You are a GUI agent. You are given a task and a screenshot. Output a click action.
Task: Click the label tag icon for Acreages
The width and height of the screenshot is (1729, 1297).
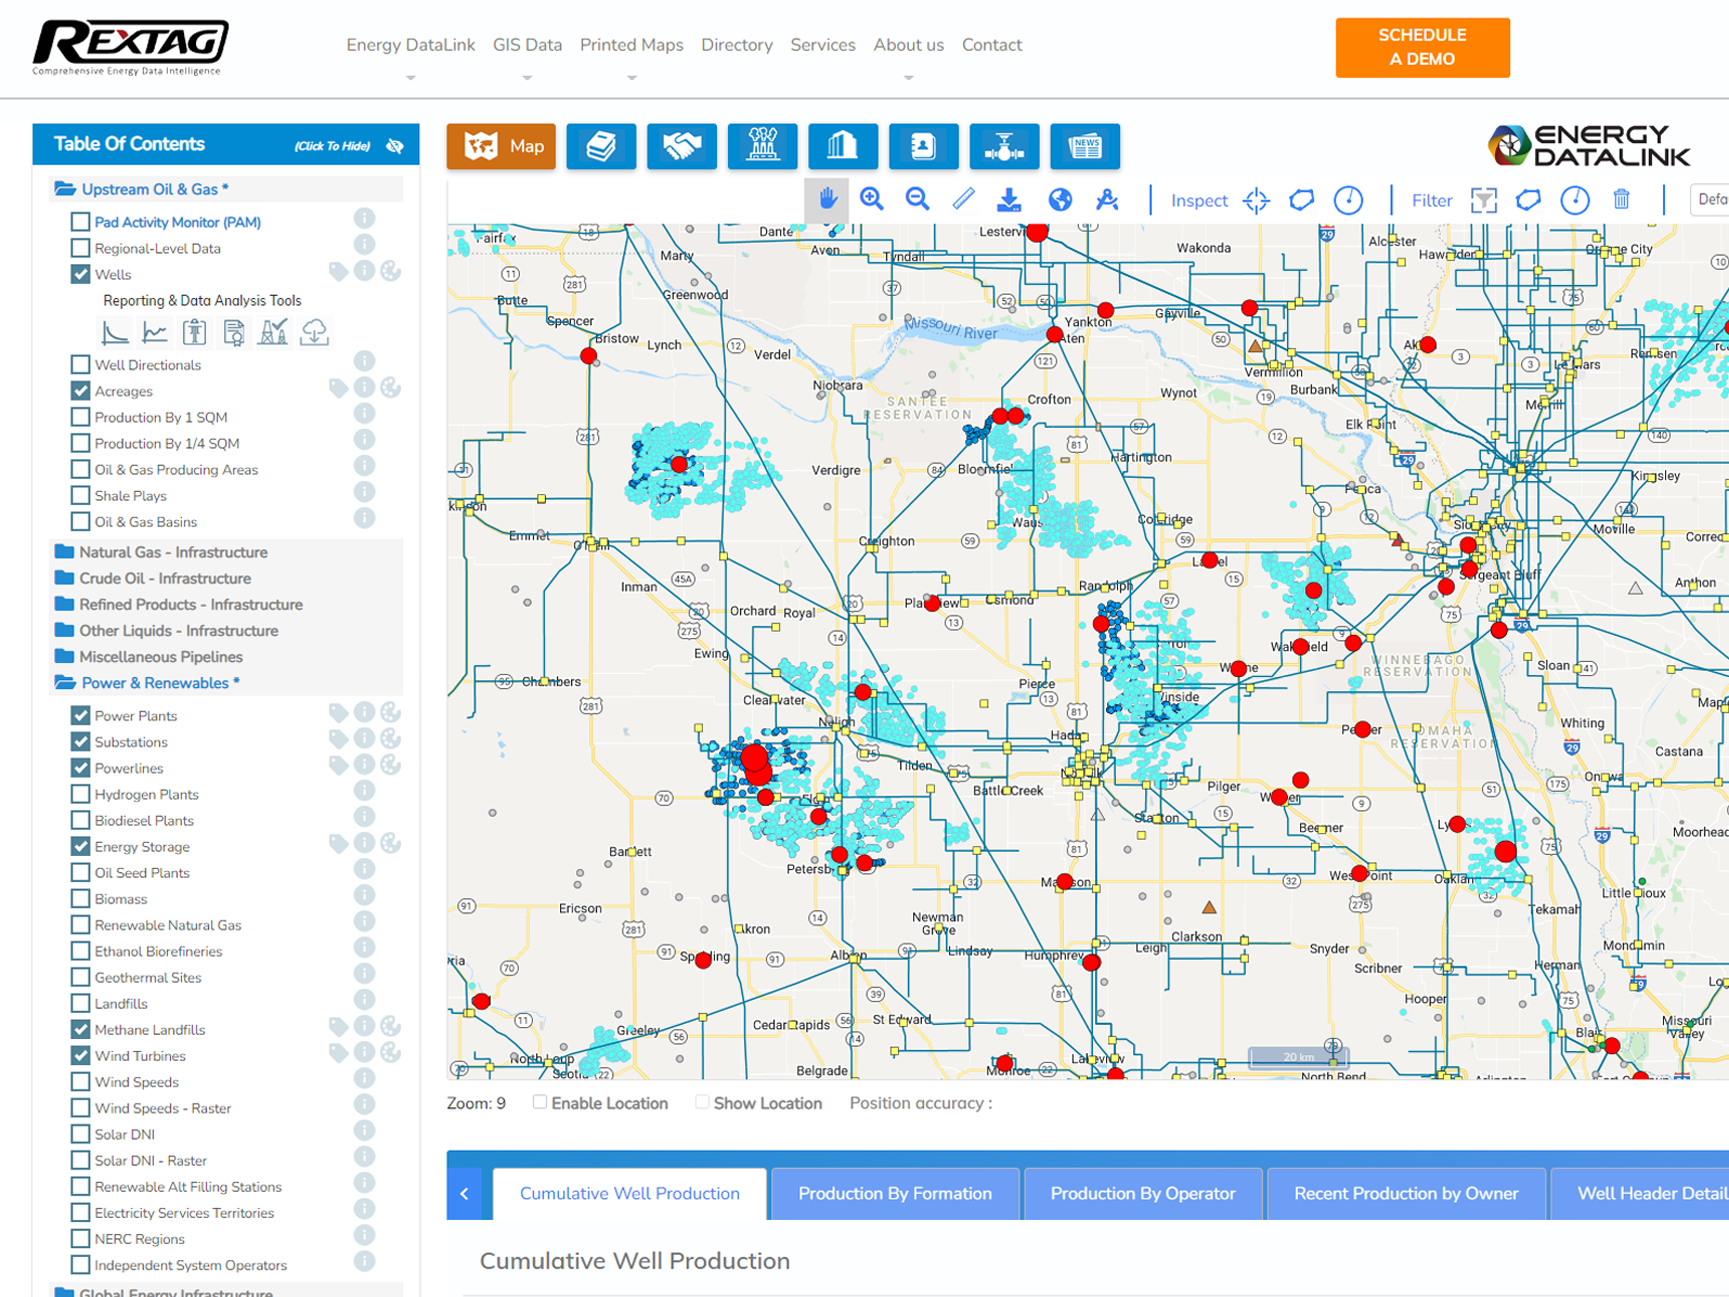[338, 388]
